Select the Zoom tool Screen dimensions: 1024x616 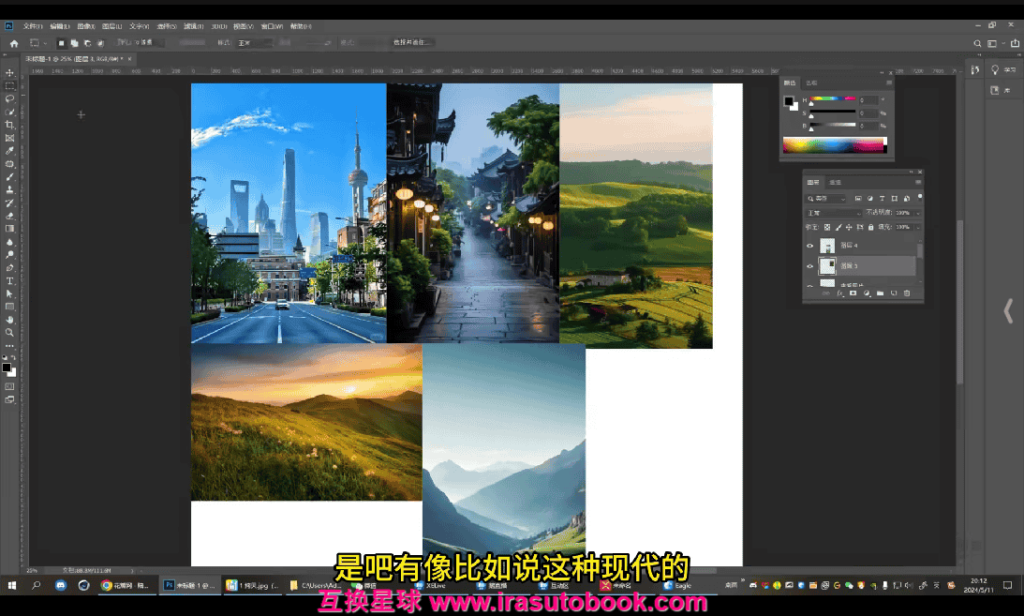10,332
